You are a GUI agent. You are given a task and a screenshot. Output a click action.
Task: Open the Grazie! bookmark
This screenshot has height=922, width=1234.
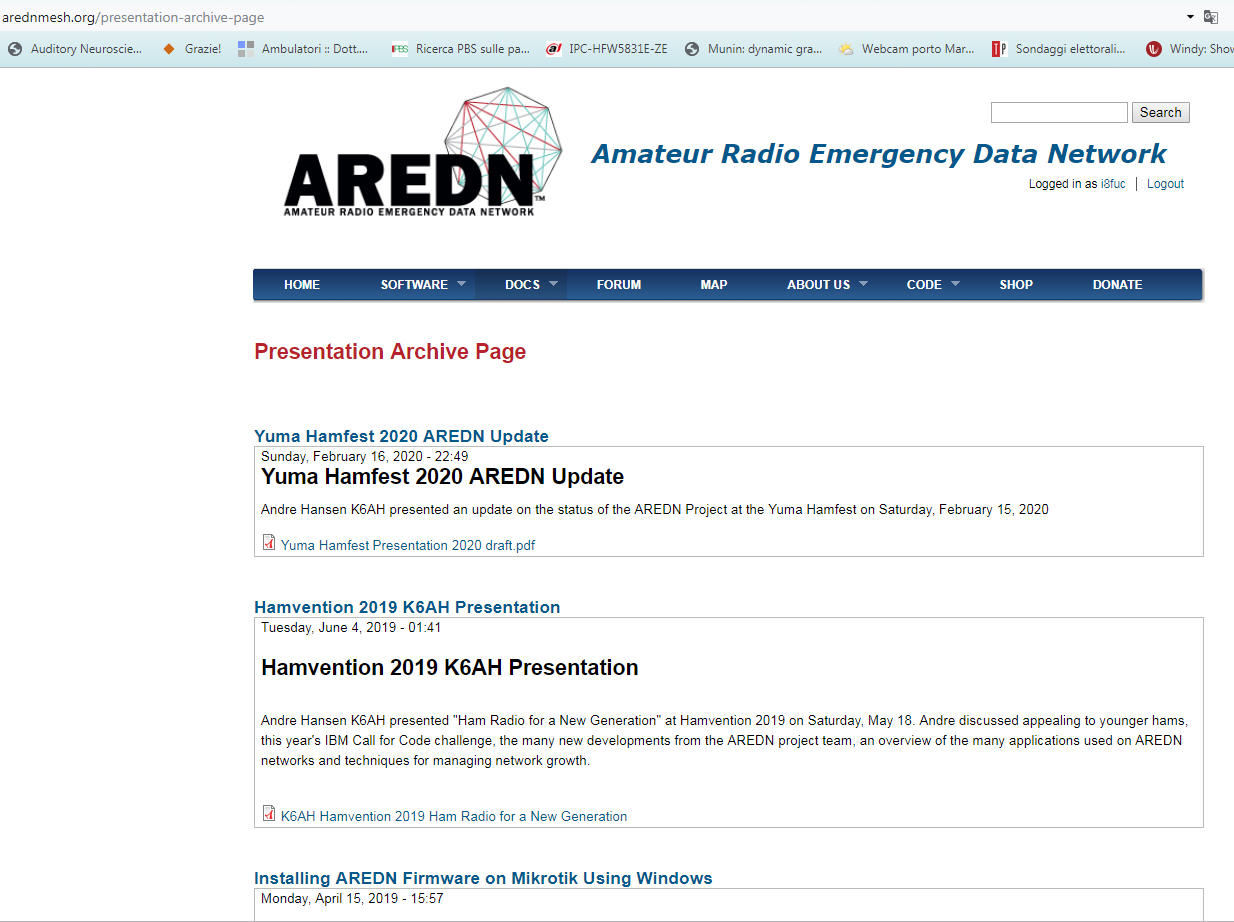point(192,48)
